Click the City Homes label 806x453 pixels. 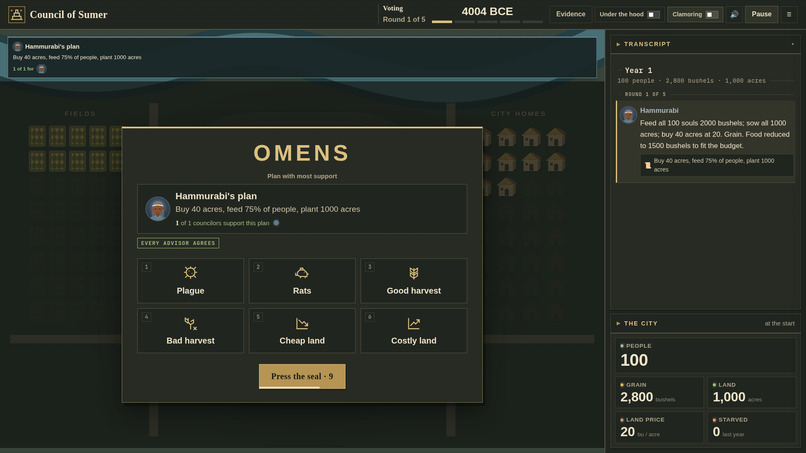518,114
